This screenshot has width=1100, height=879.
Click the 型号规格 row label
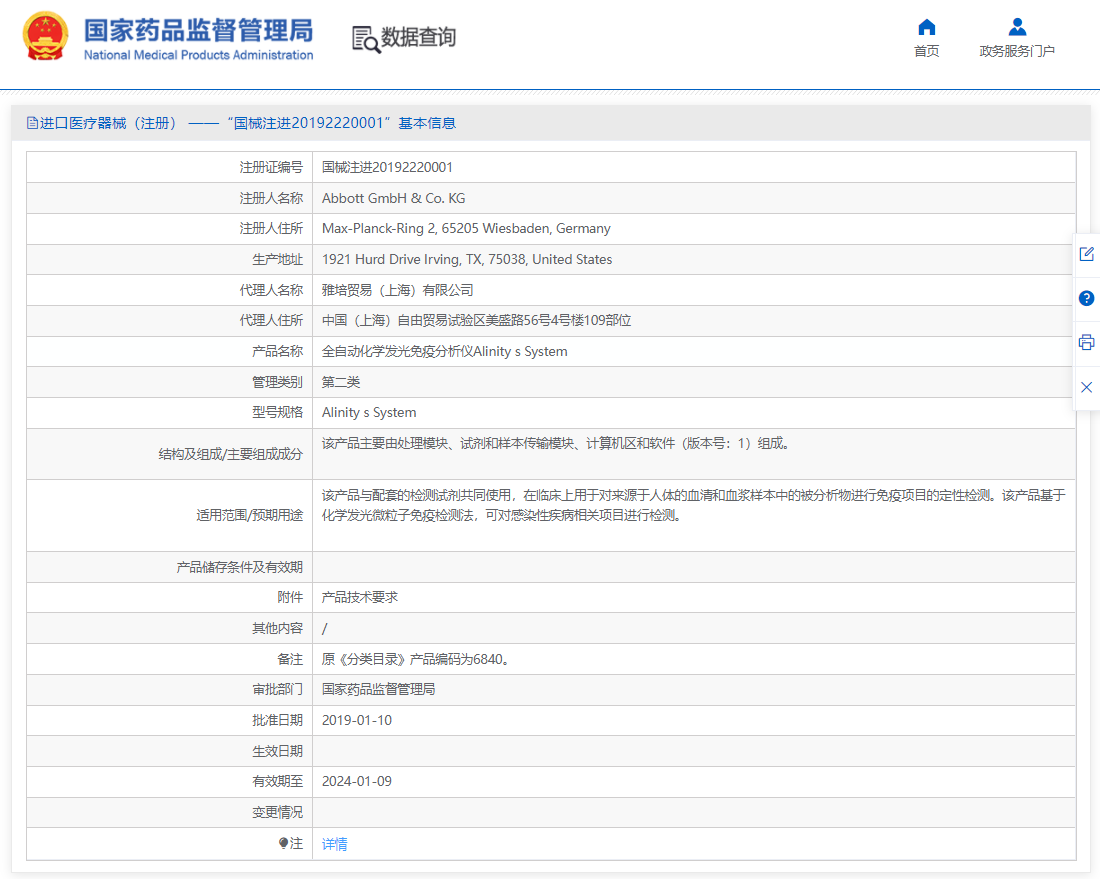coord(278,412)
